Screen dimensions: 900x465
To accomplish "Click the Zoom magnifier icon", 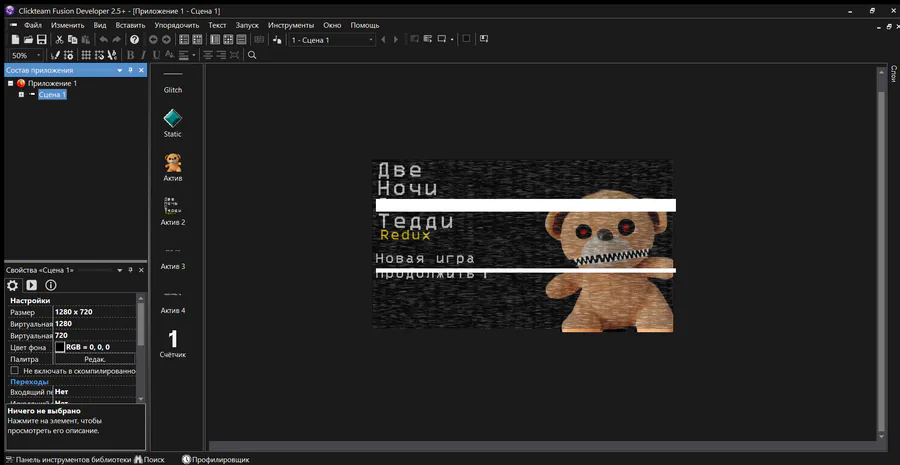I will pyautogui.click(x=251, y=55).
